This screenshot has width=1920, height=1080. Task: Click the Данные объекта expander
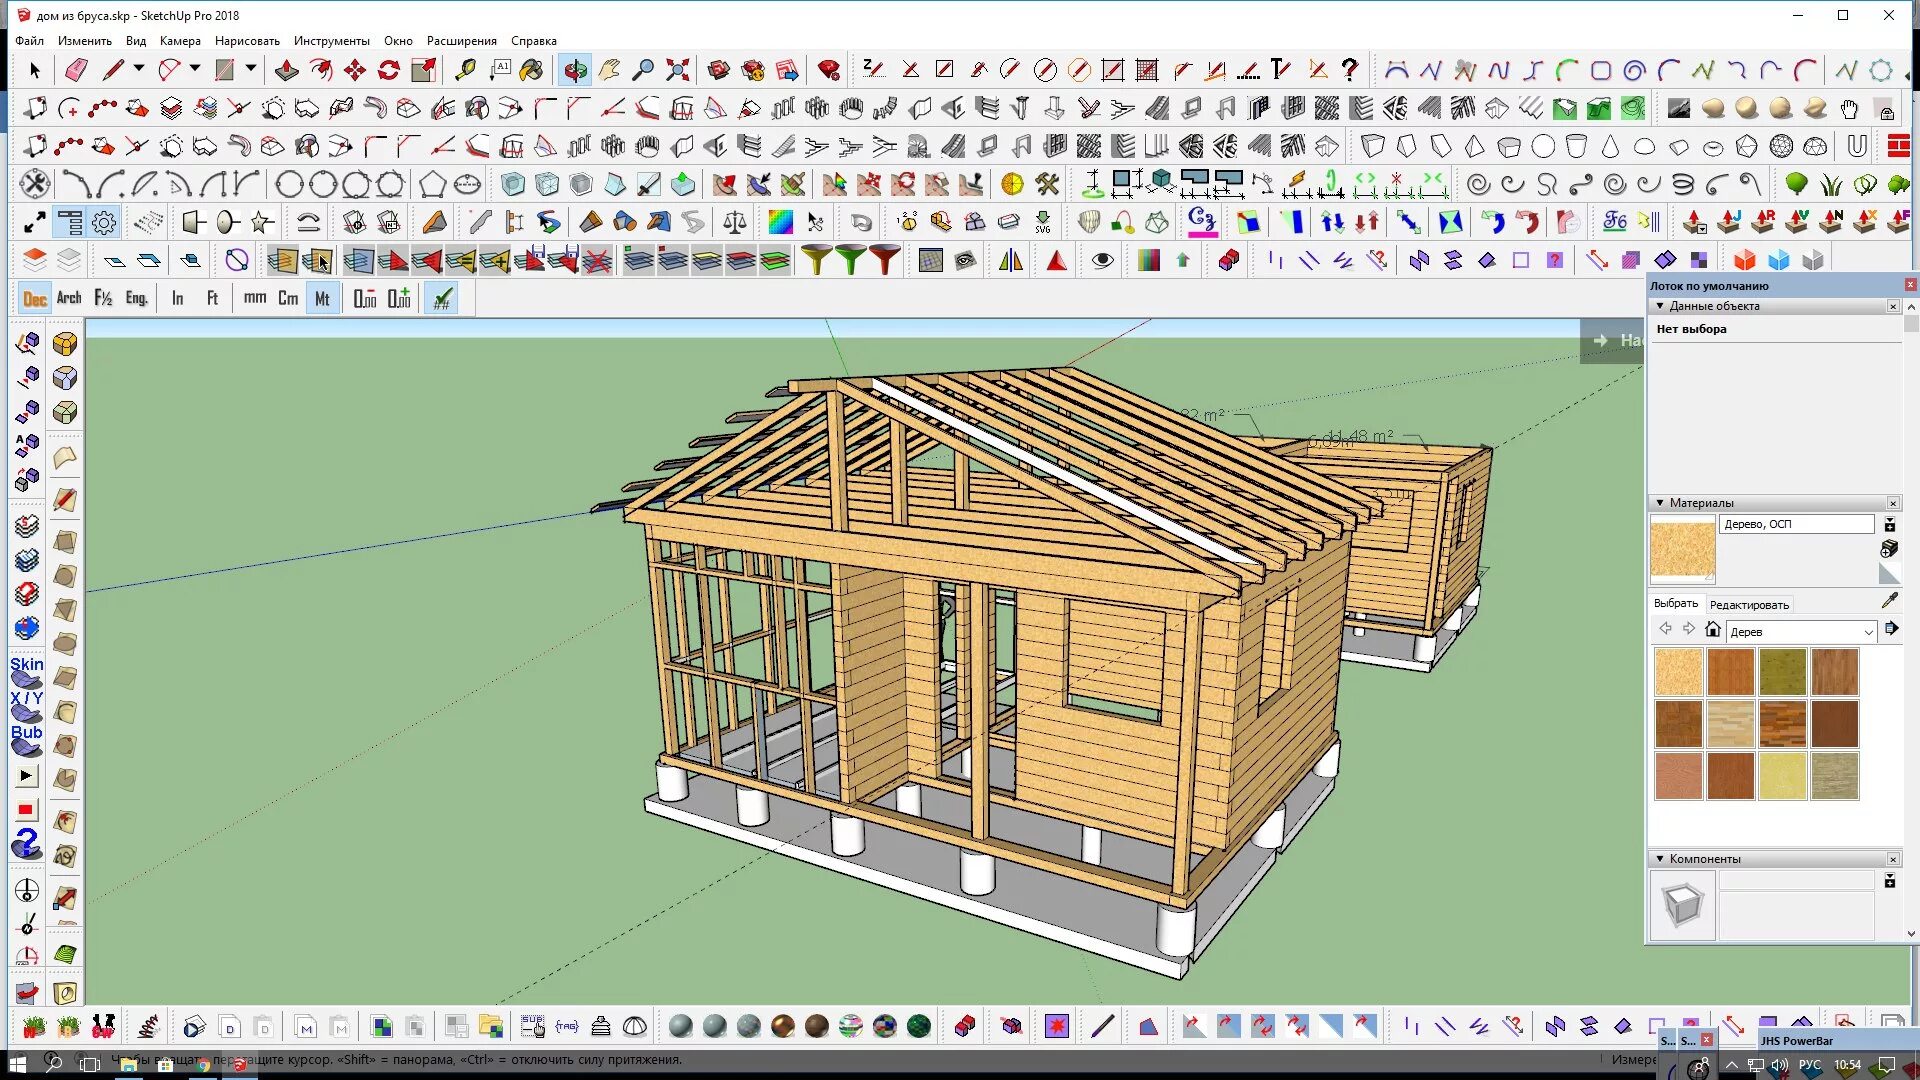point(1662,305)
